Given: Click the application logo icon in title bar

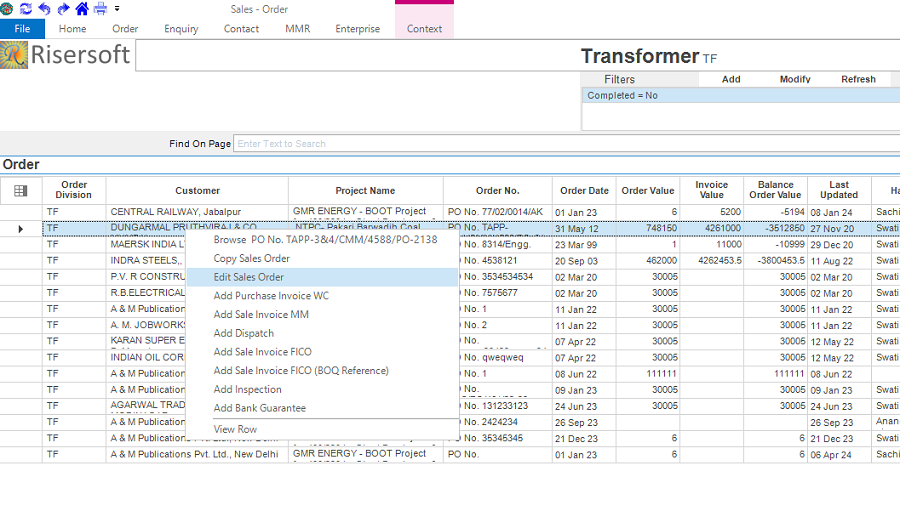Looking at the screenshot, I should 6,9.
